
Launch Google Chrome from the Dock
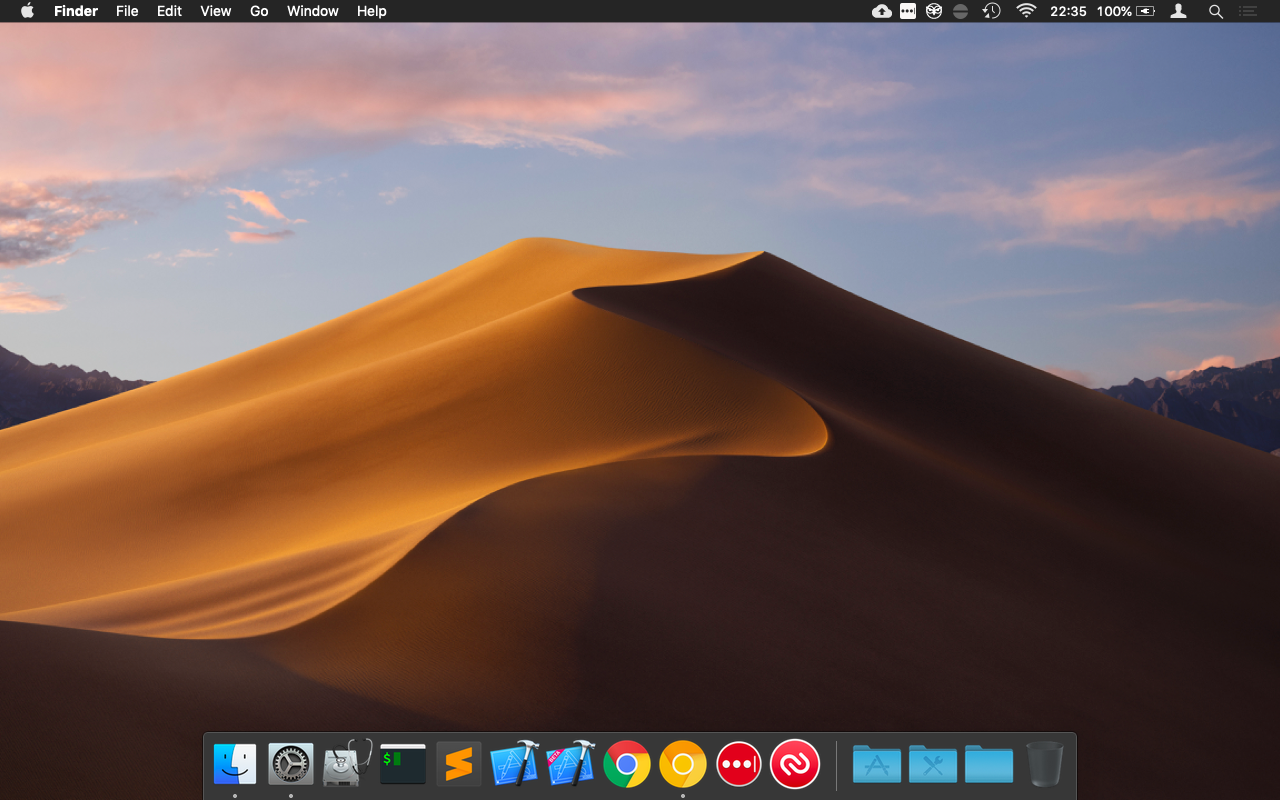coord(627,765)
